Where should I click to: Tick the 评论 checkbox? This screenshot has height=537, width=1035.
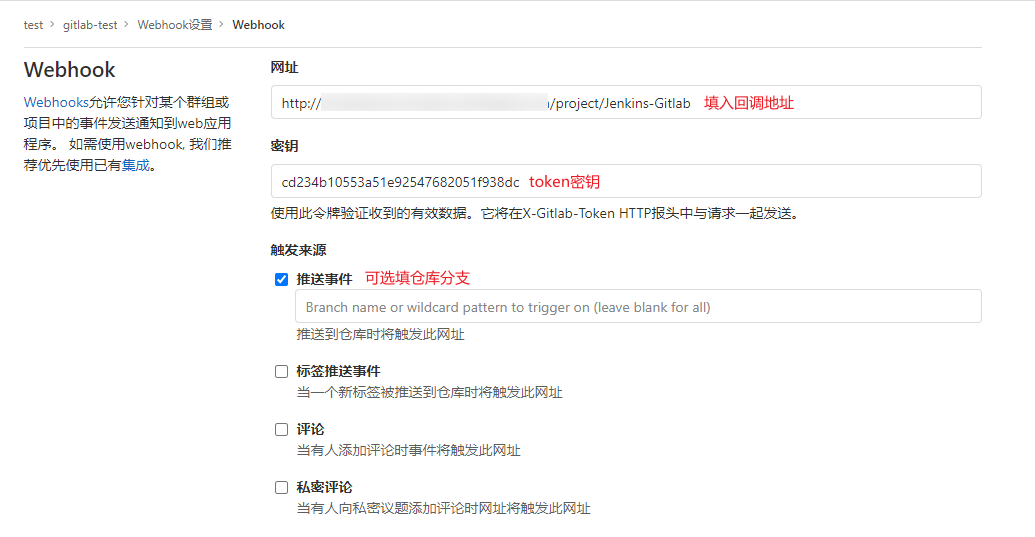tap(282, 429)
